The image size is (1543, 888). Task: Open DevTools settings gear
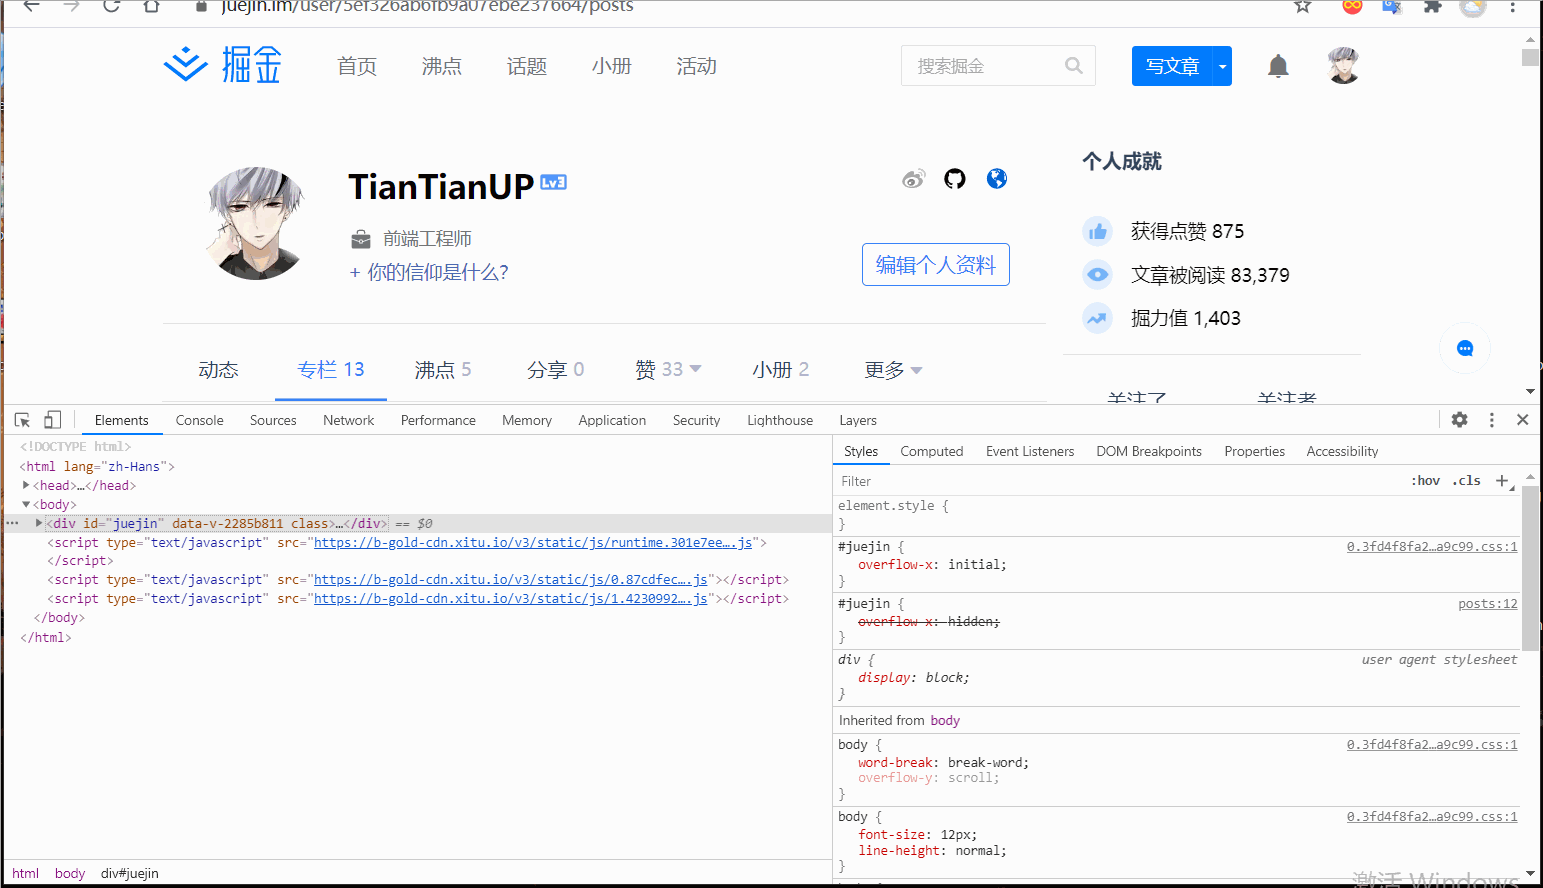1459,419
